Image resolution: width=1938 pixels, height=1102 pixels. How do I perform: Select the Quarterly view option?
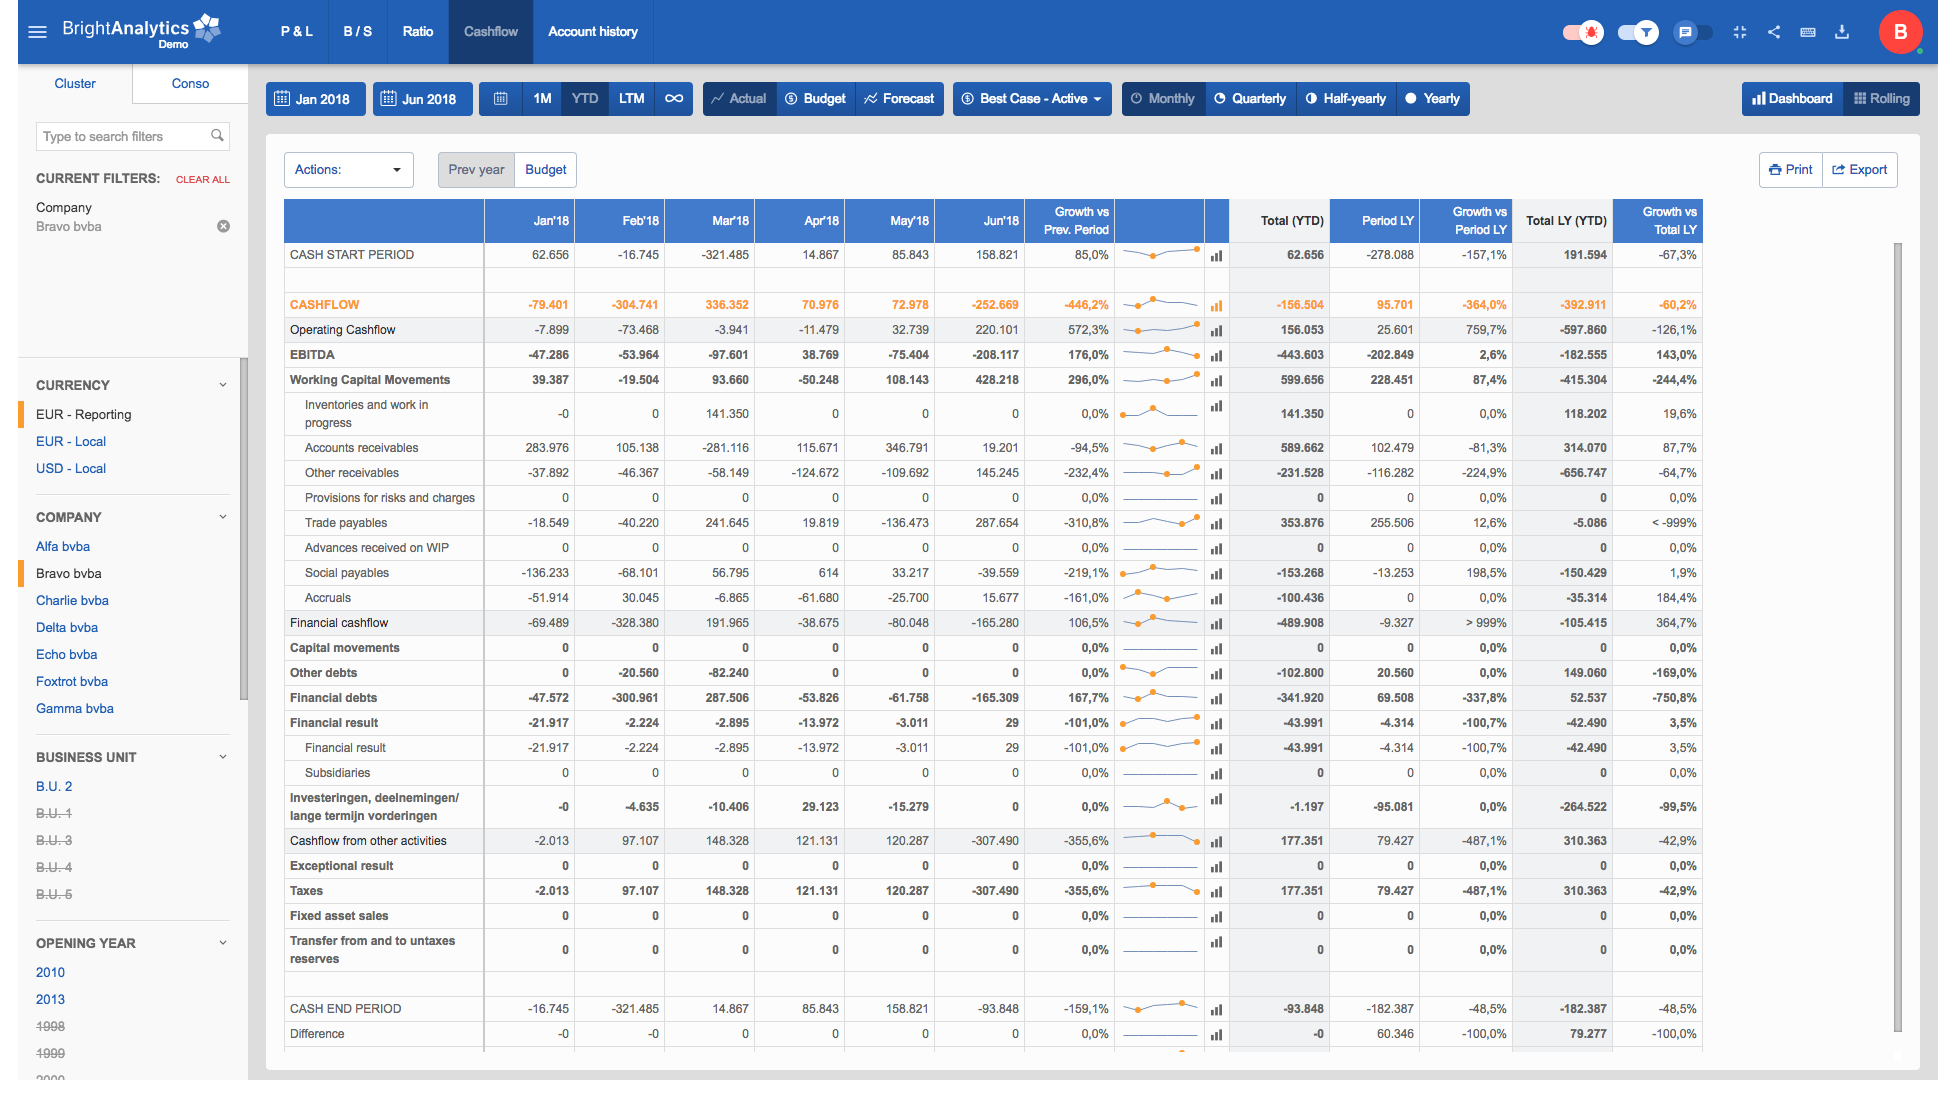pyautogui.click(x=1250, y=98)
